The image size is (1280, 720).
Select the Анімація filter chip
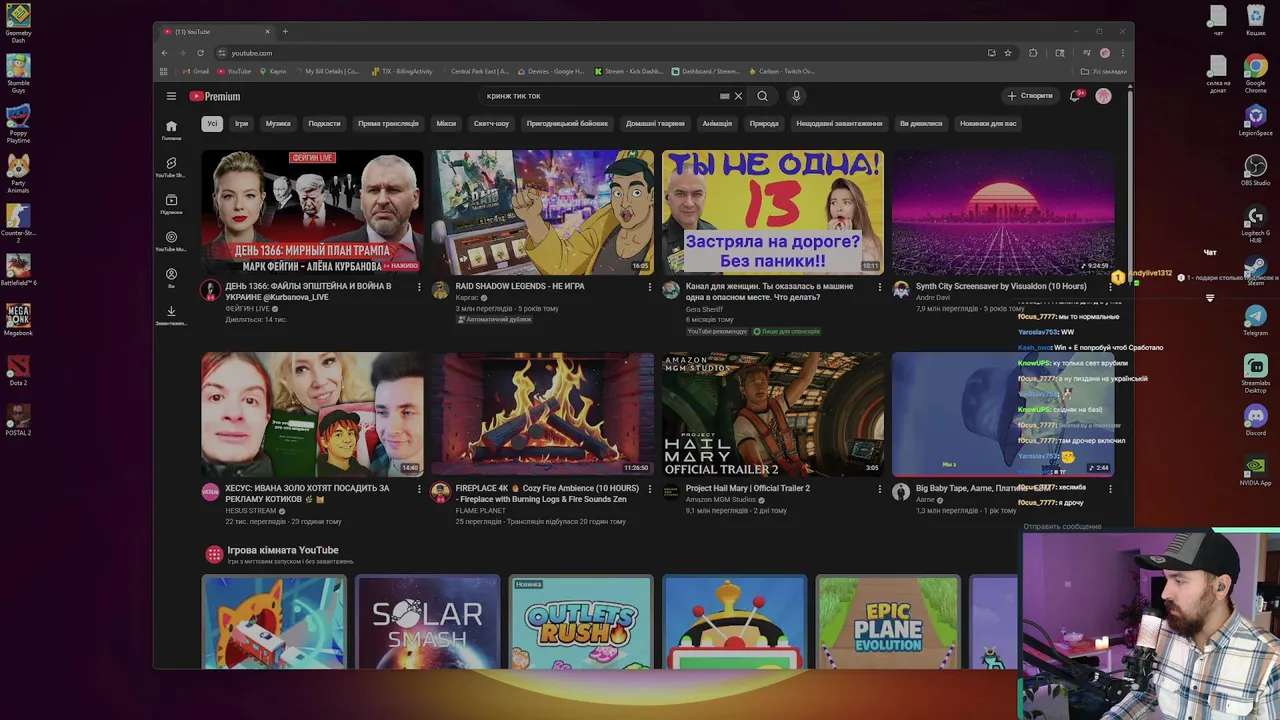click(717, 124)
